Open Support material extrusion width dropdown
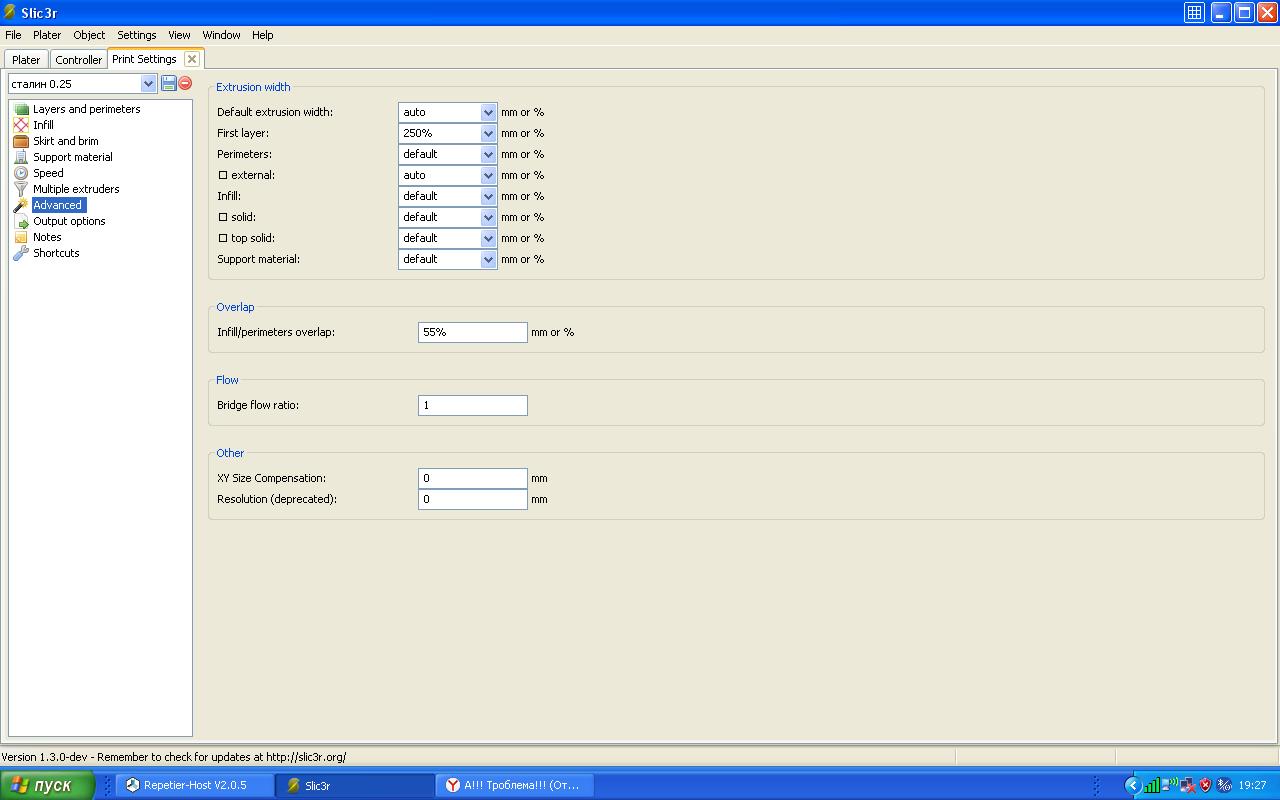Image resolution: width=1280 pixels, height=800 pixels. (488, 259)
